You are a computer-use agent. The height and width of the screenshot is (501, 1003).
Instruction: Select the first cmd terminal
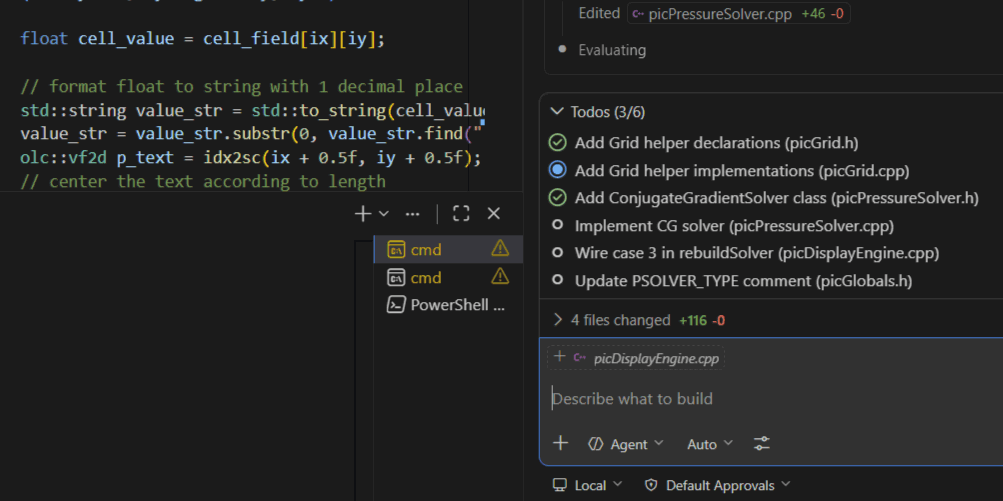[x=425, y=249]
